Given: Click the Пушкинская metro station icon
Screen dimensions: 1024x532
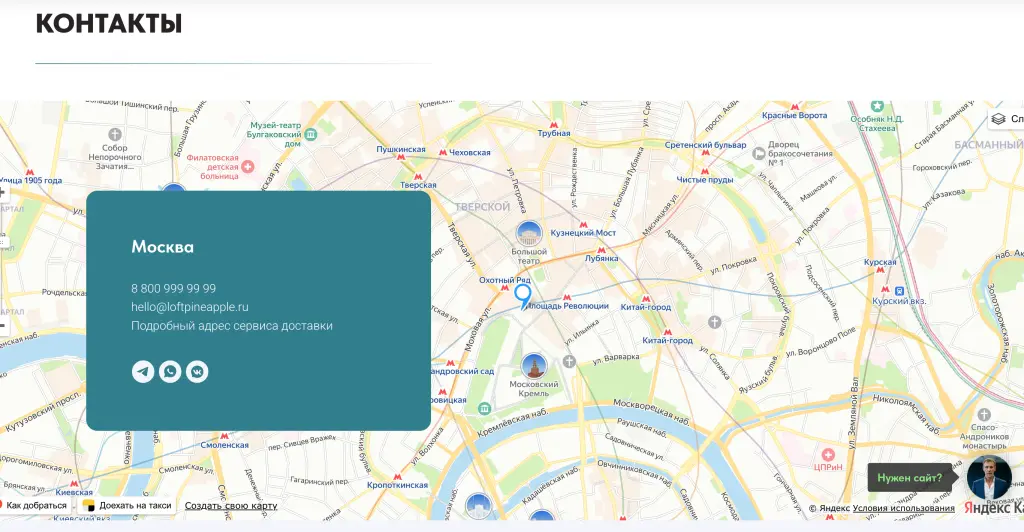Looking at the screenshot, I should pyautogui.click(x=401, y=157).
